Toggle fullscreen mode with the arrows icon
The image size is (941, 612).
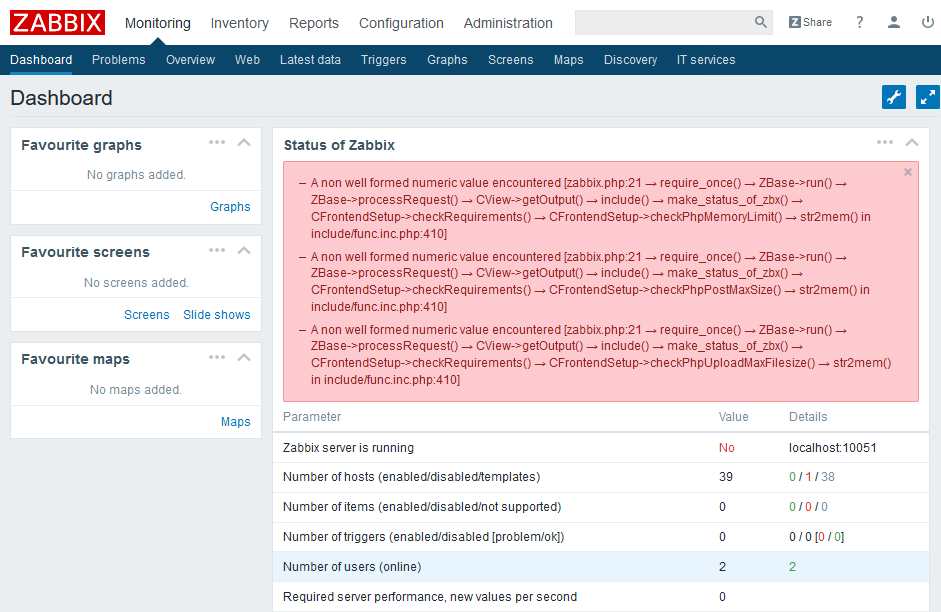(x=927, y=97)
